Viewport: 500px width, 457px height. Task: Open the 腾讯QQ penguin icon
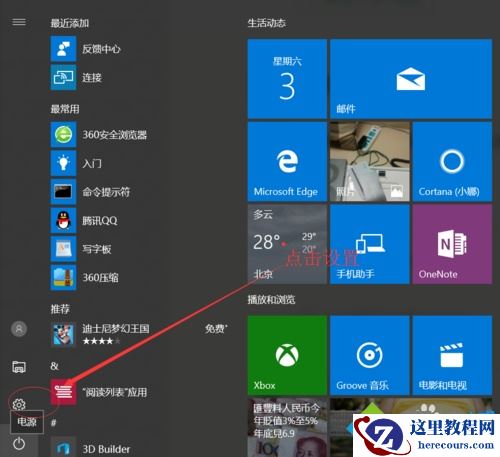(63, 220)
